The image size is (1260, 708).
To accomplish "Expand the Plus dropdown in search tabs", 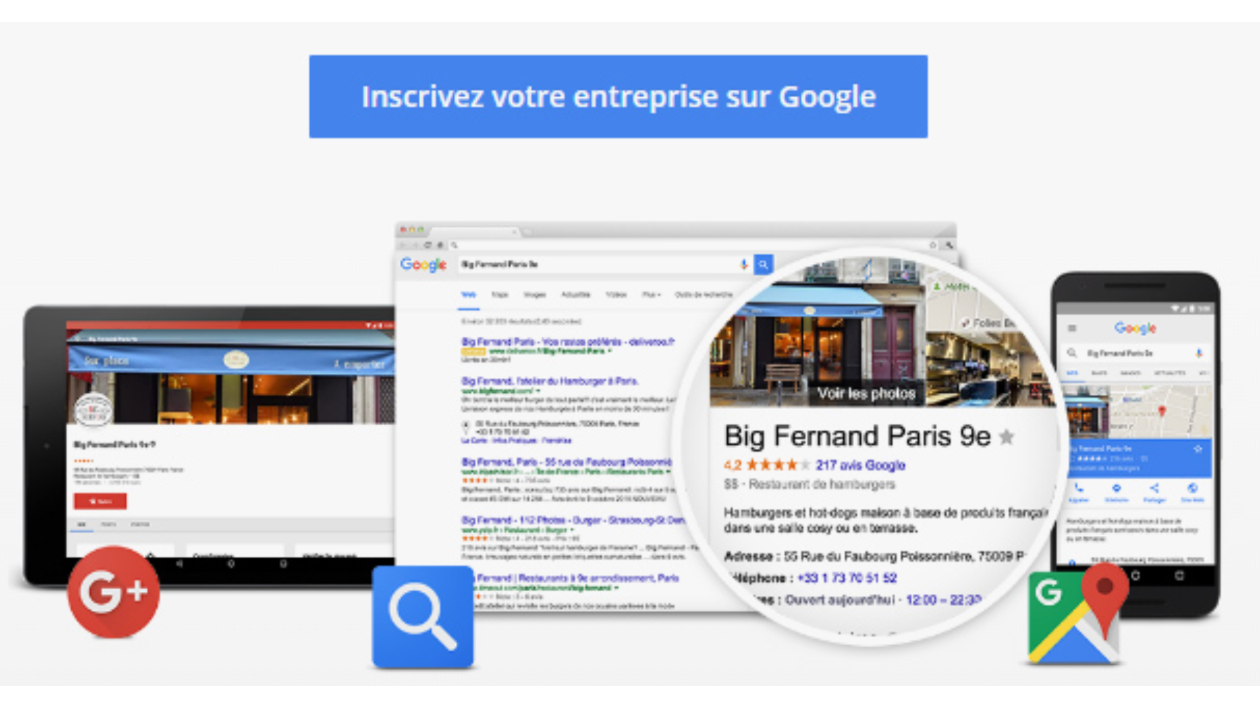I will (x=651, y=295).
